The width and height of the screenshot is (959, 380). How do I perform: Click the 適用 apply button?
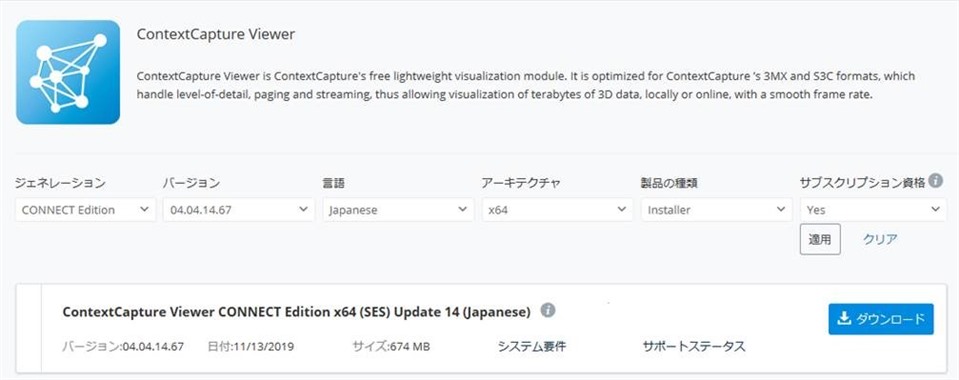click(x=820, y=239)
